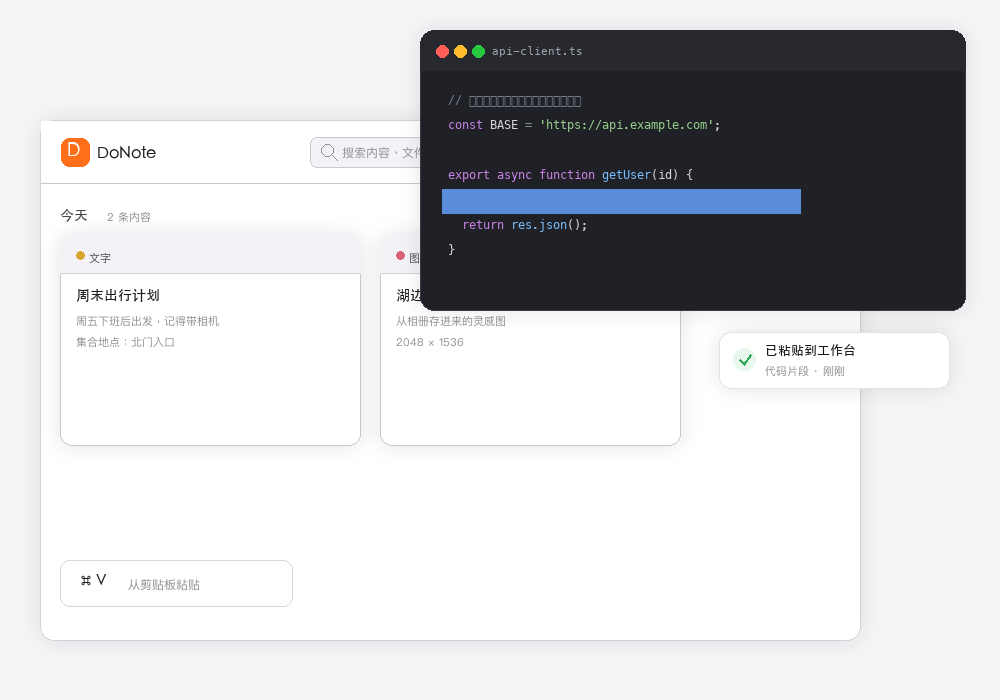Screen dimensions: 1000x700
Task: Click the 已粘贴到工作台 notification toast
Action: point(834,360)
